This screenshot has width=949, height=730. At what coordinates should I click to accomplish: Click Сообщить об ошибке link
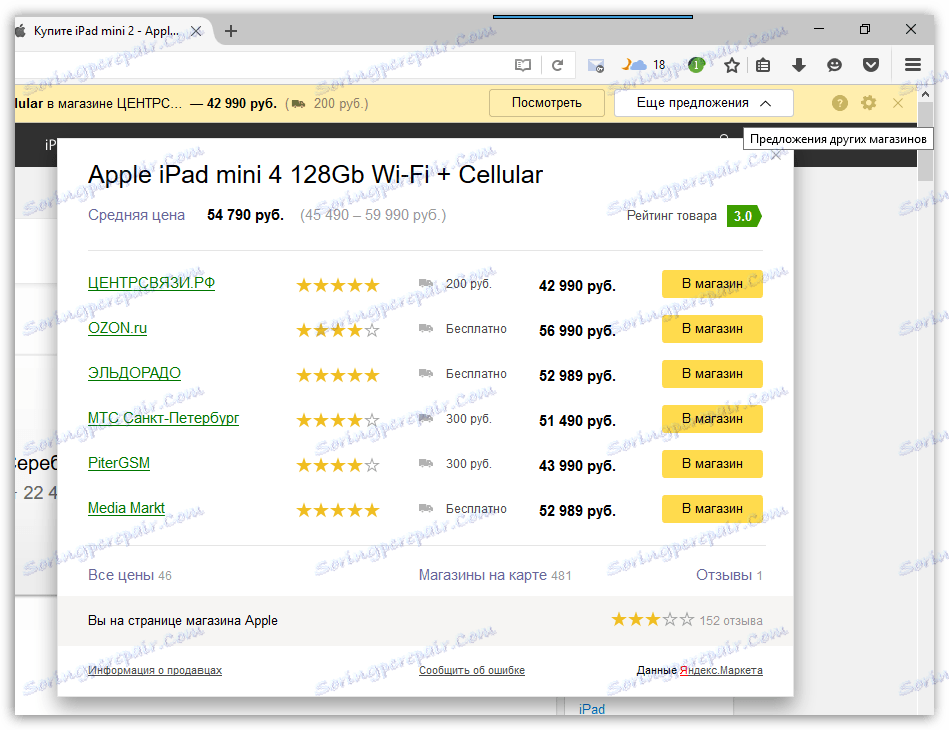(471, 670)
